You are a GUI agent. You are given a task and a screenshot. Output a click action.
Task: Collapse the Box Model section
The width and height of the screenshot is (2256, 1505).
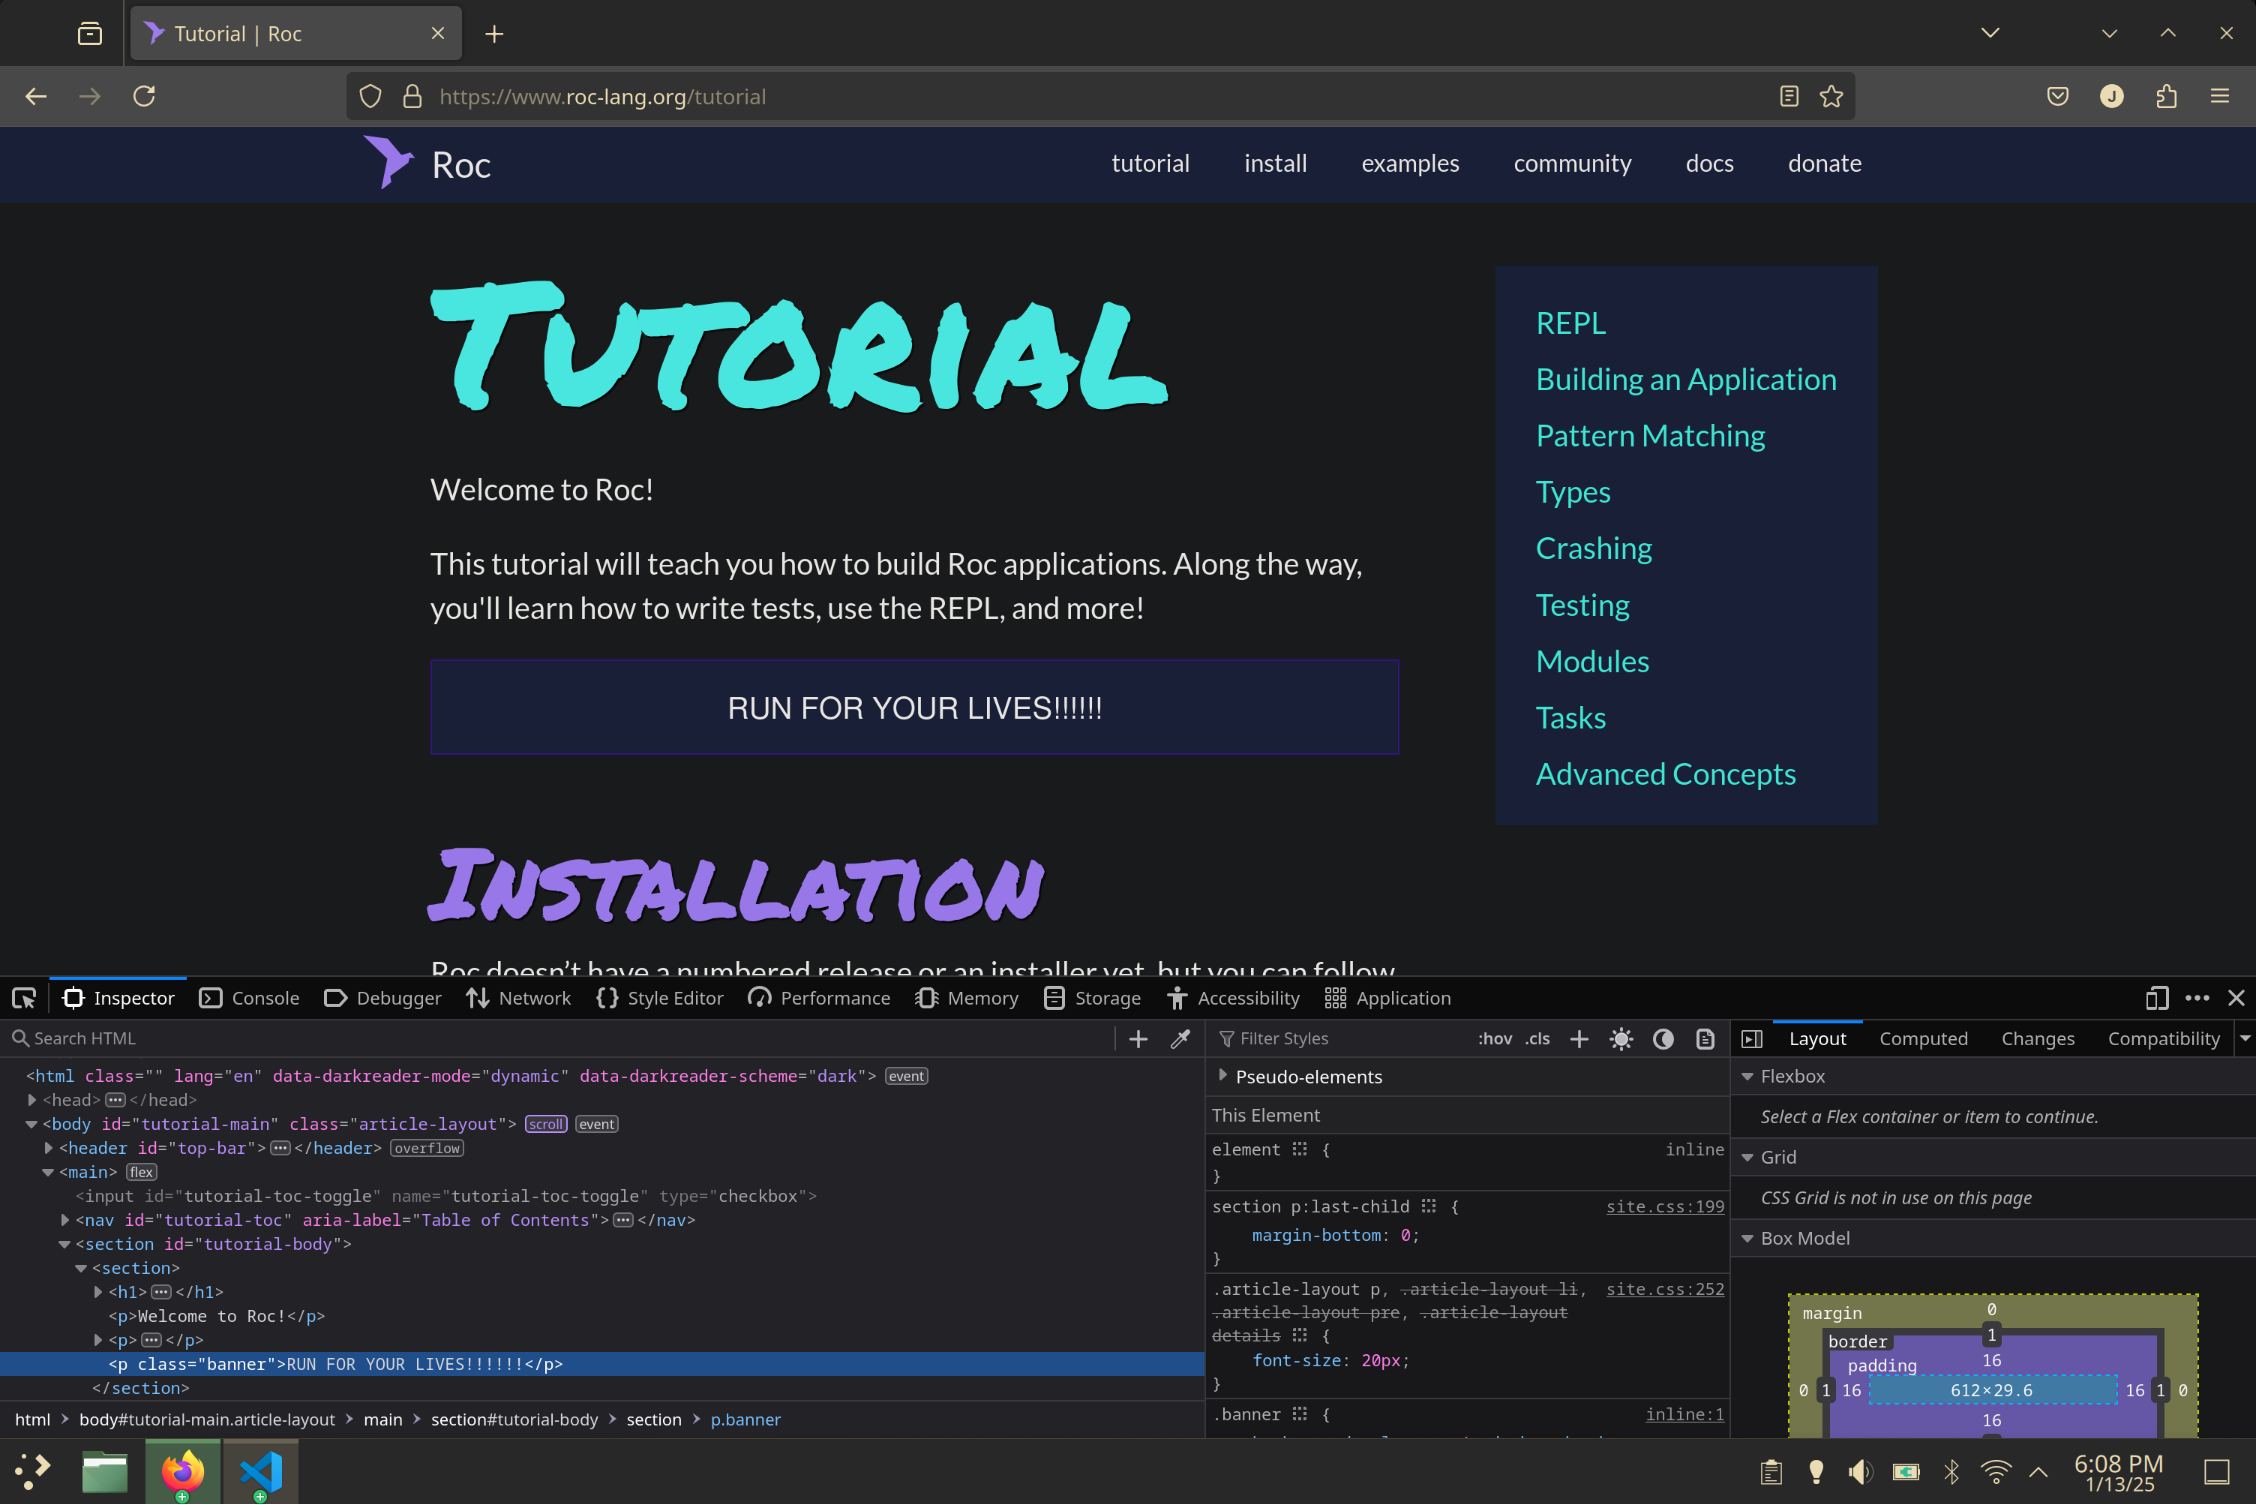pyautogui.click(x=1747, y=1239)
